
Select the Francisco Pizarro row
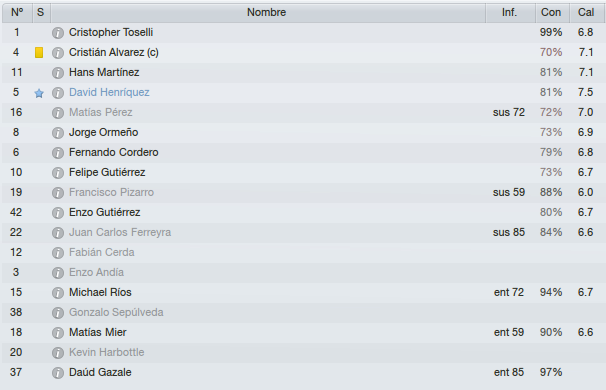coord(303,192)
